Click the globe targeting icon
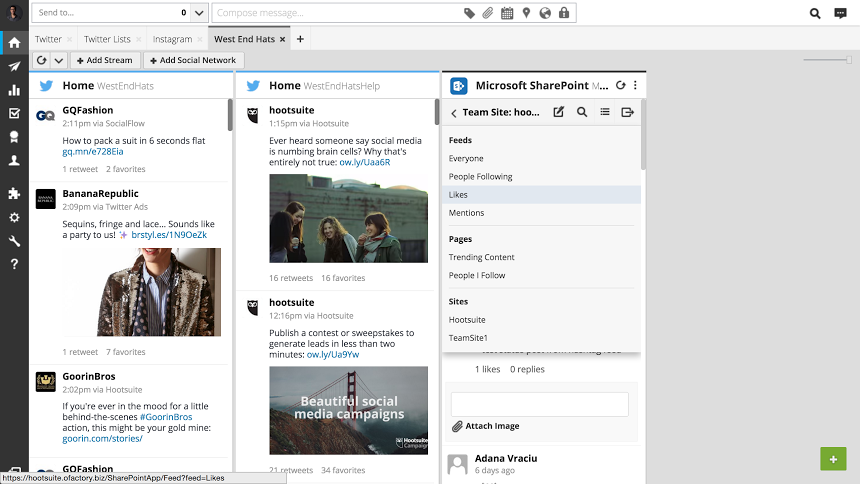This screenshot has height=484, width=860. click(x=545, y=13)
